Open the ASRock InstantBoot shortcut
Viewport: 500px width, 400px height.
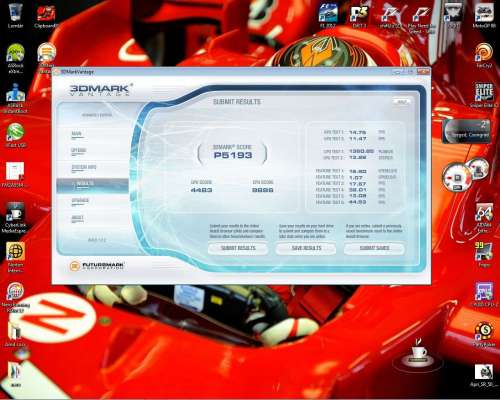[x=15, y=98]
